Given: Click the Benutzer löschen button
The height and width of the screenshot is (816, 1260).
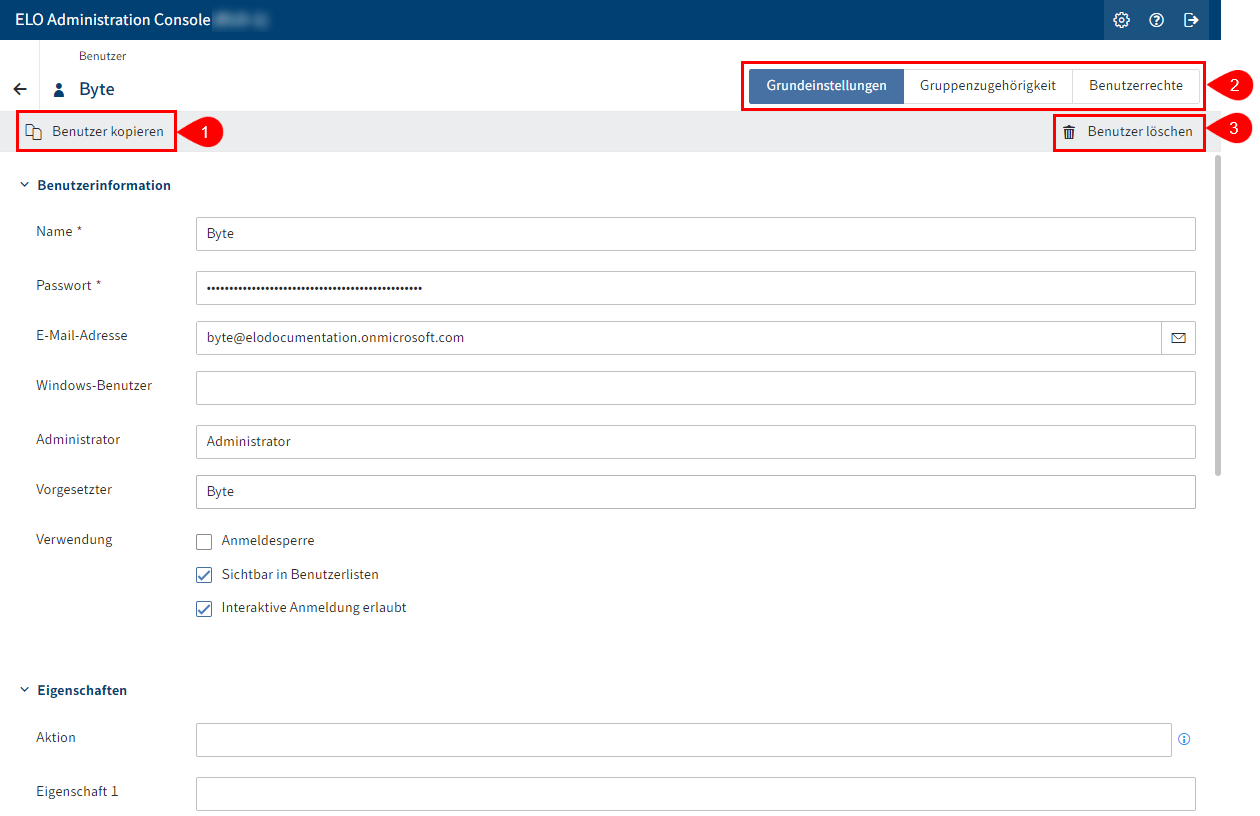Looking at the screenshot, I should [1128, 131].
